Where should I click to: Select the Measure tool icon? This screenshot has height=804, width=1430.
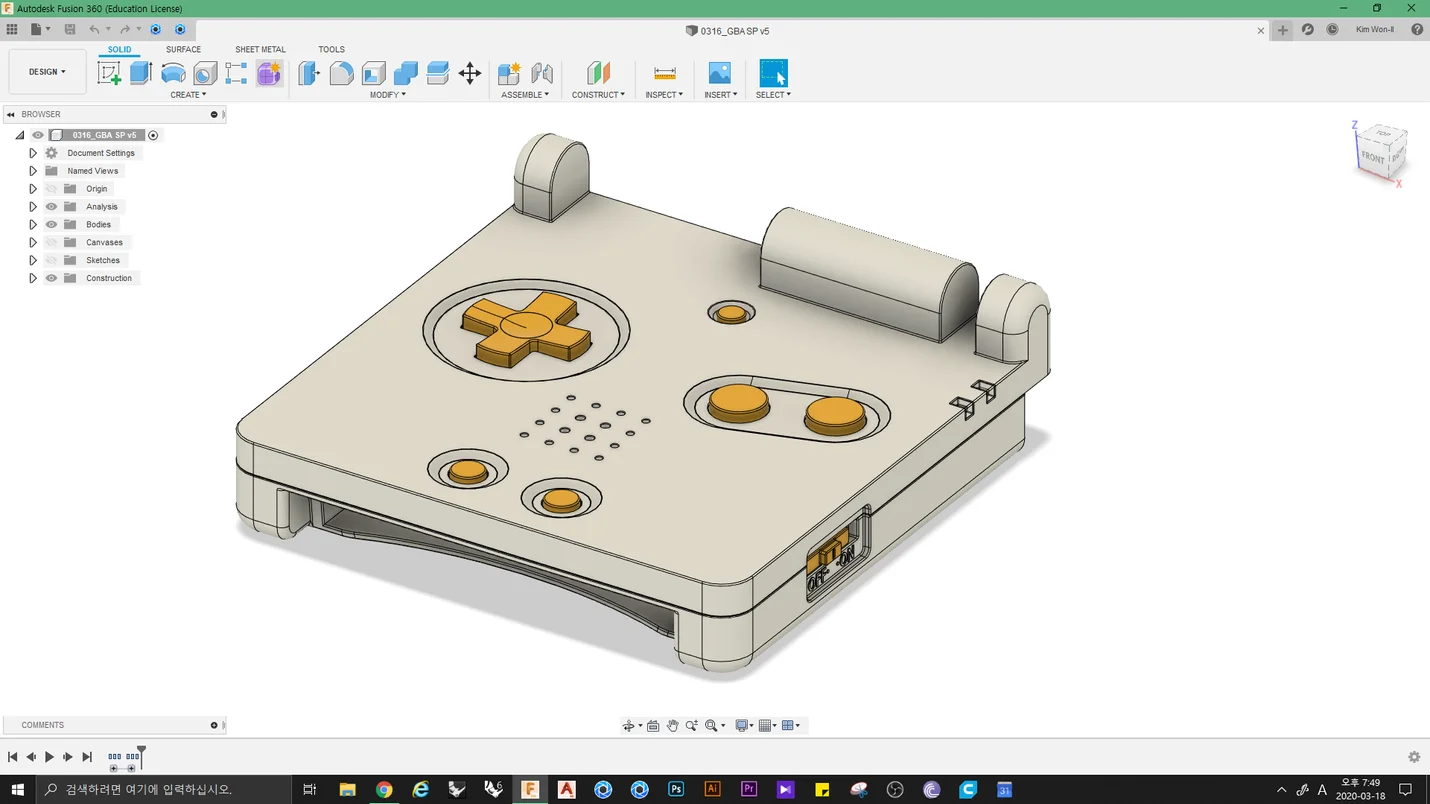point(664,73)
